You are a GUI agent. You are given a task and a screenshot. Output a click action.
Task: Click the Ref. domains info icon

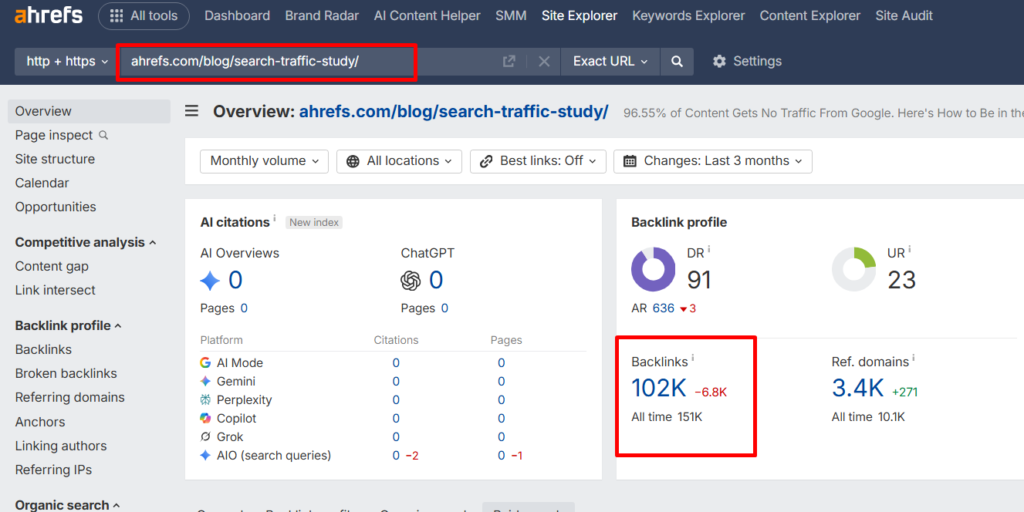pos(914,358)
